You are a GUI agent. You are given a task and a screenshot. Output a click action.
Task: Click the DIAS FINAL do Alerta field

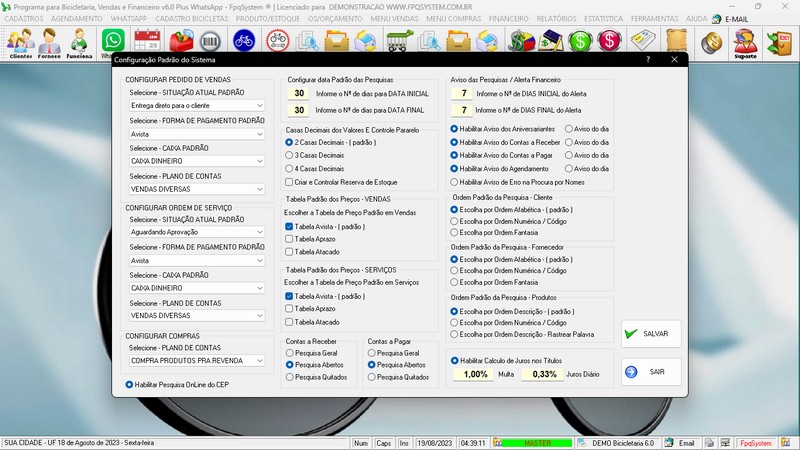point(463,110)
